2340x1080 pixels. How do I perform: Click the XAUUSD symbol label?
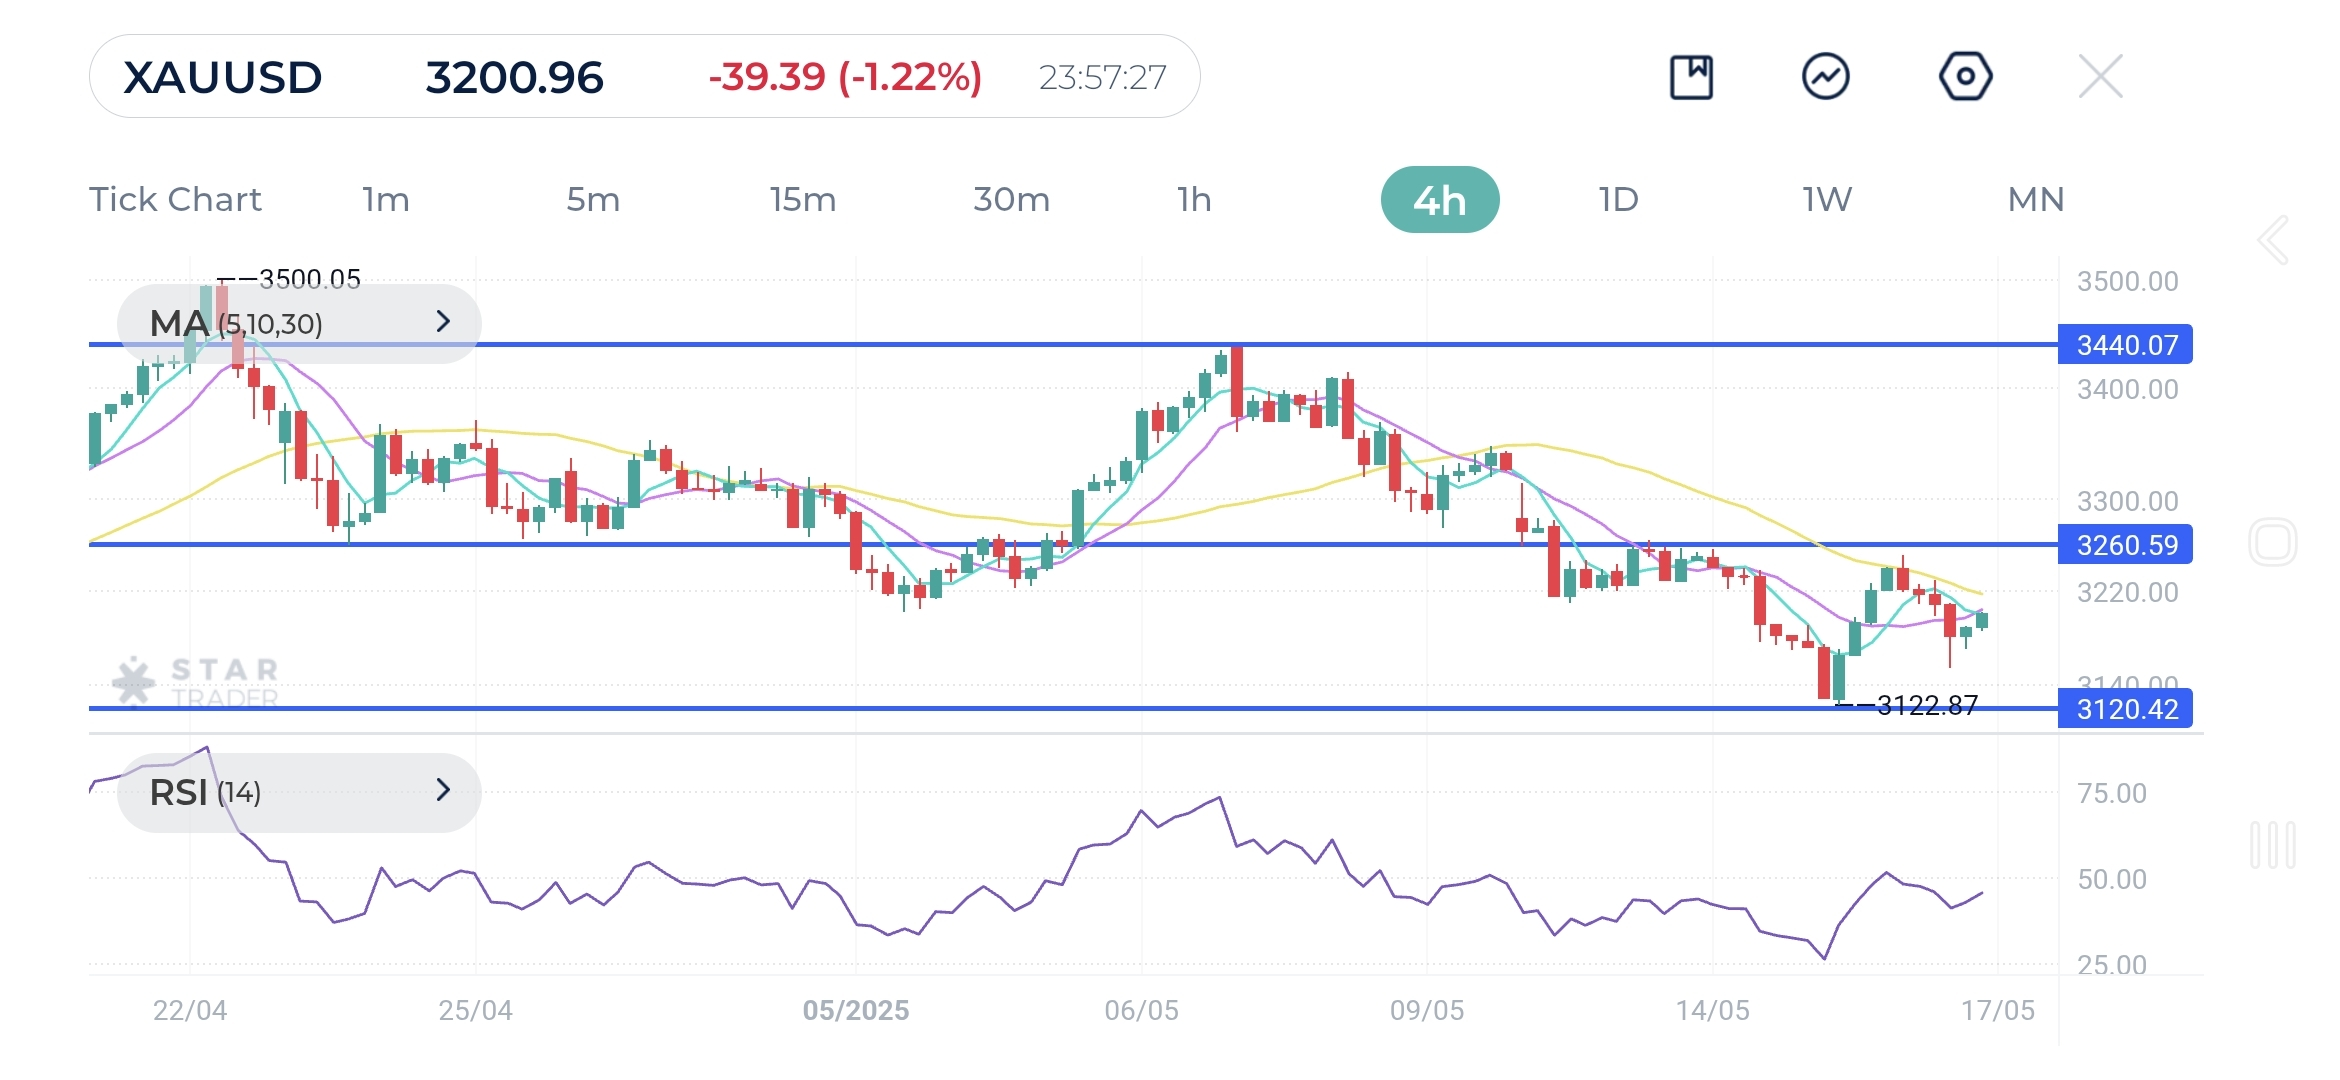pyautogui.click(x=222, y=76)
